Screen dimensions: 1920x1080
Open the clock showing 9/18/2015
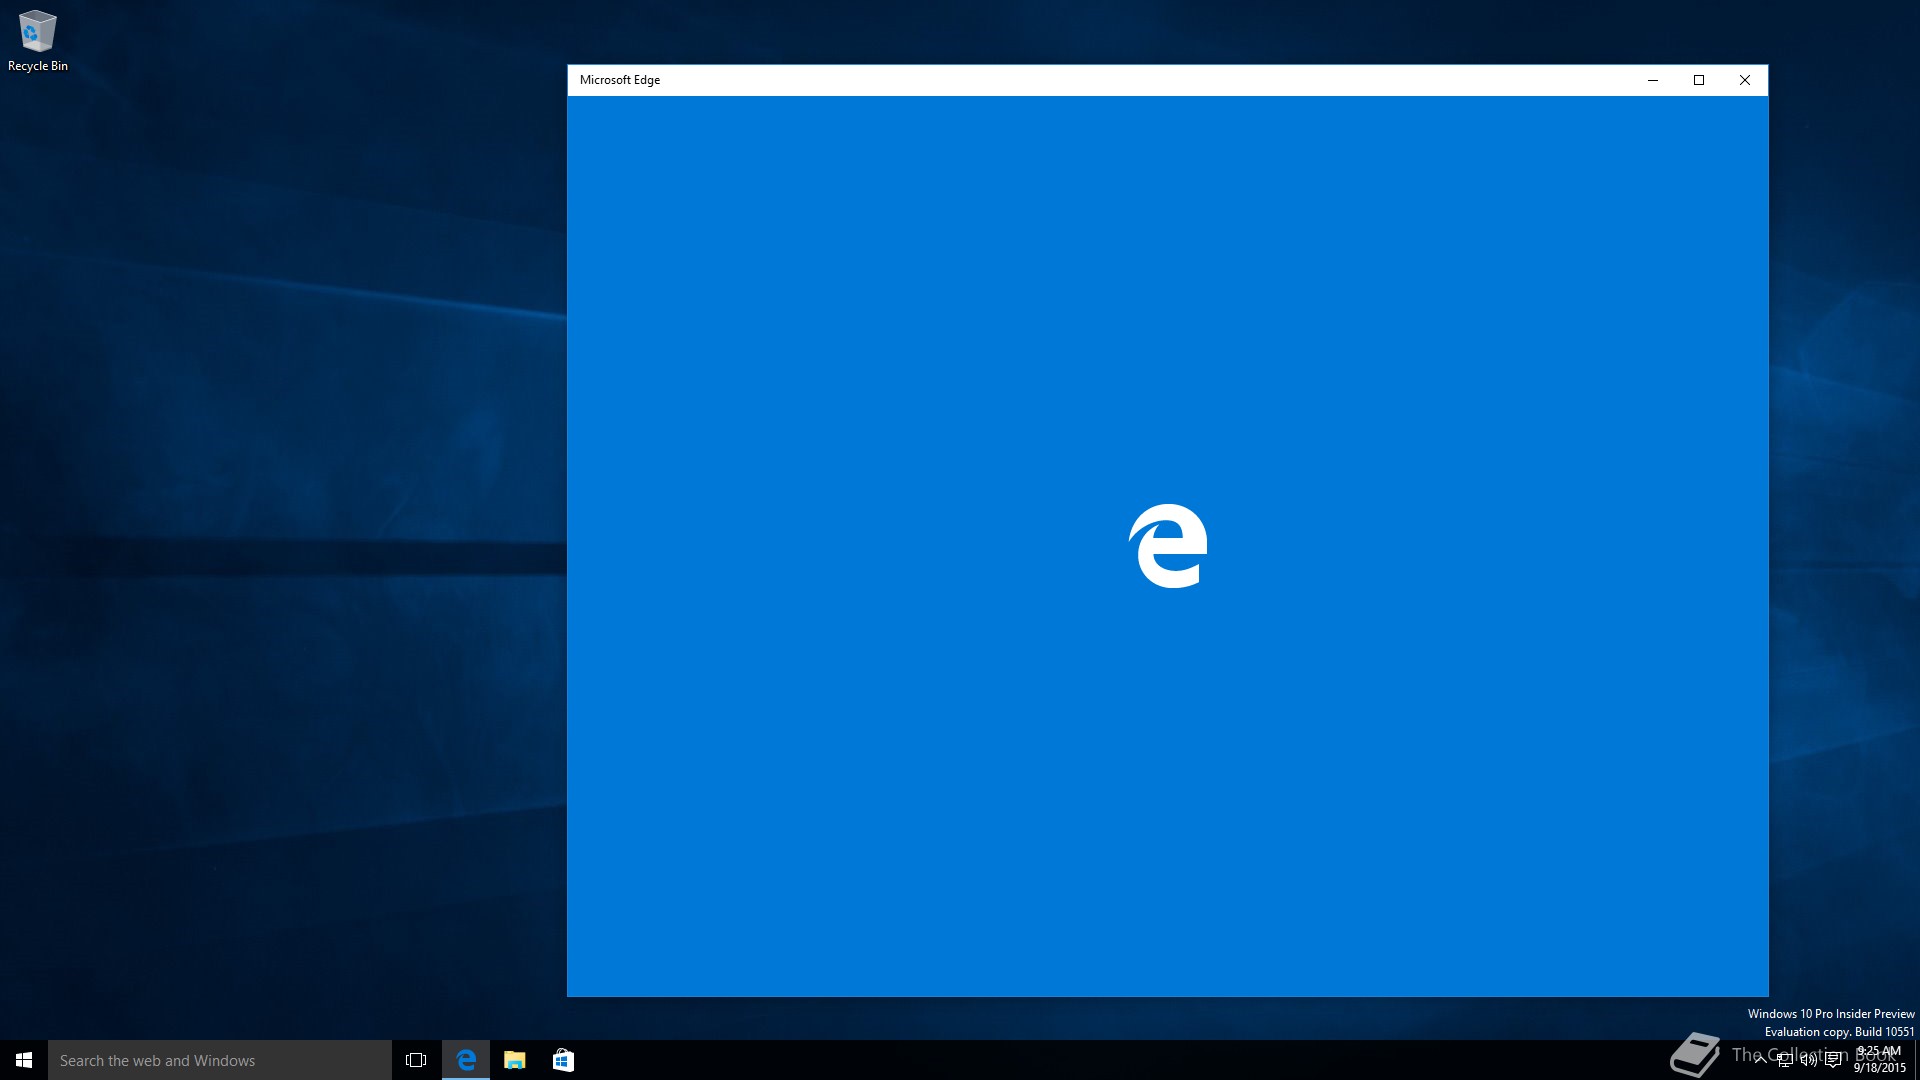click(x=1879, y=1060)
